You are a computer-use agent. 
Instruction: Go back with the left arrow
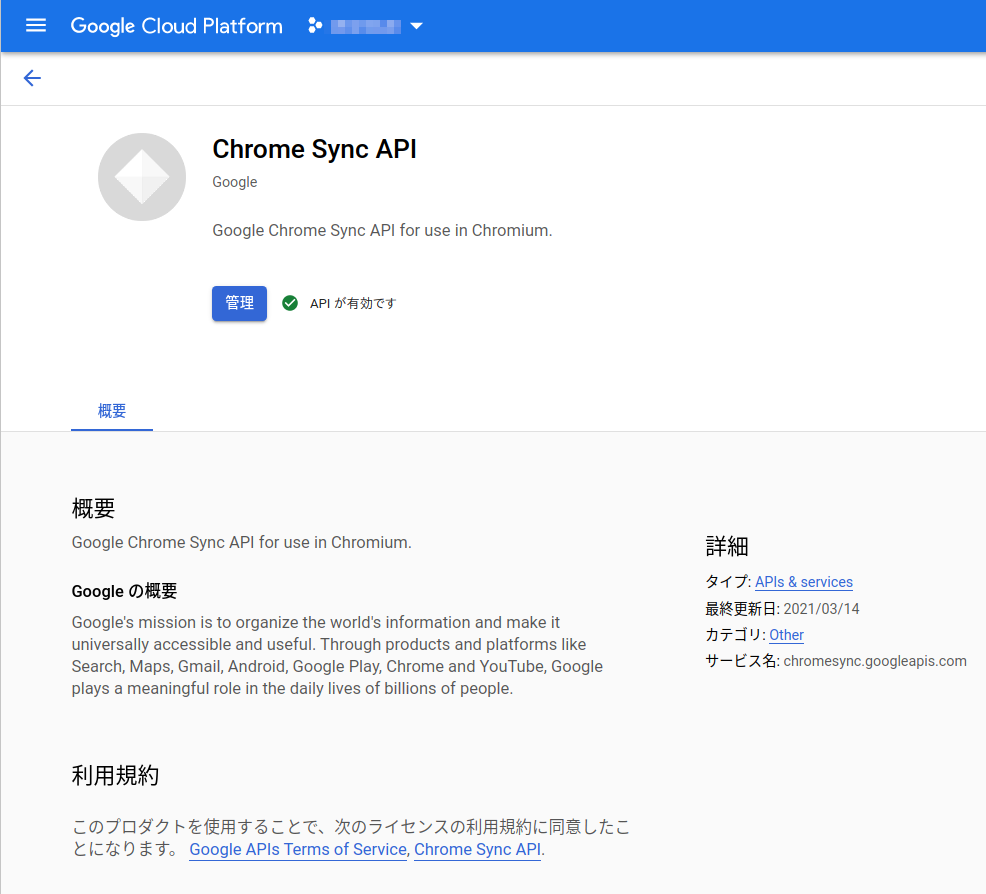(32, 78)
